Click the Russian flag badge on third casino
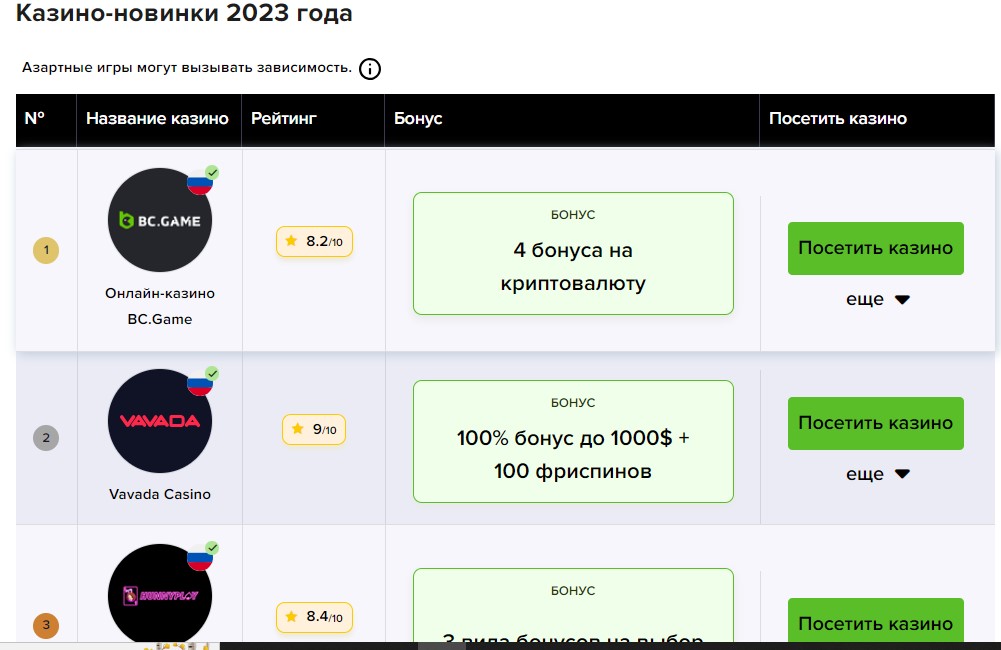1001x650 pixels. tap(199, 559)
